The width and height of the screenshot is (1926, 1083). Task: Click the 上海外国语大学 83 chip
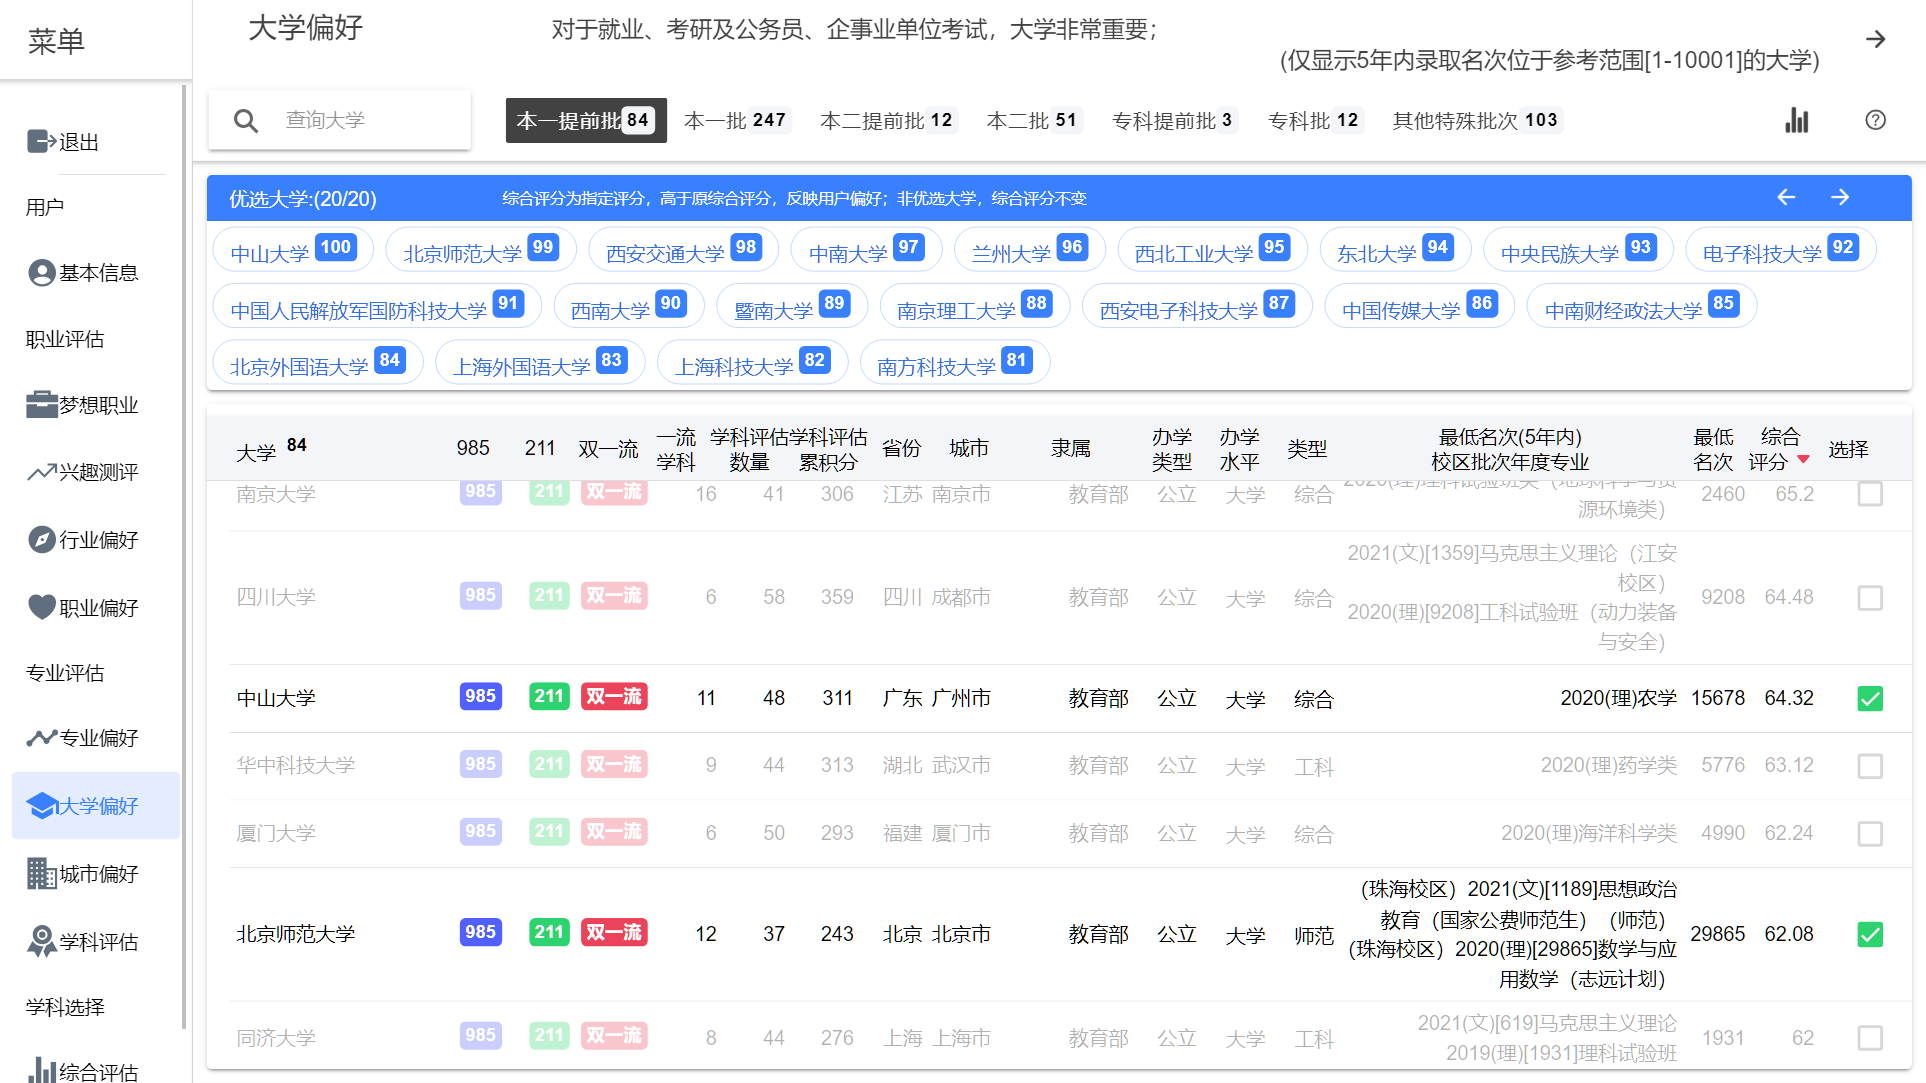[x=541, y=363]
